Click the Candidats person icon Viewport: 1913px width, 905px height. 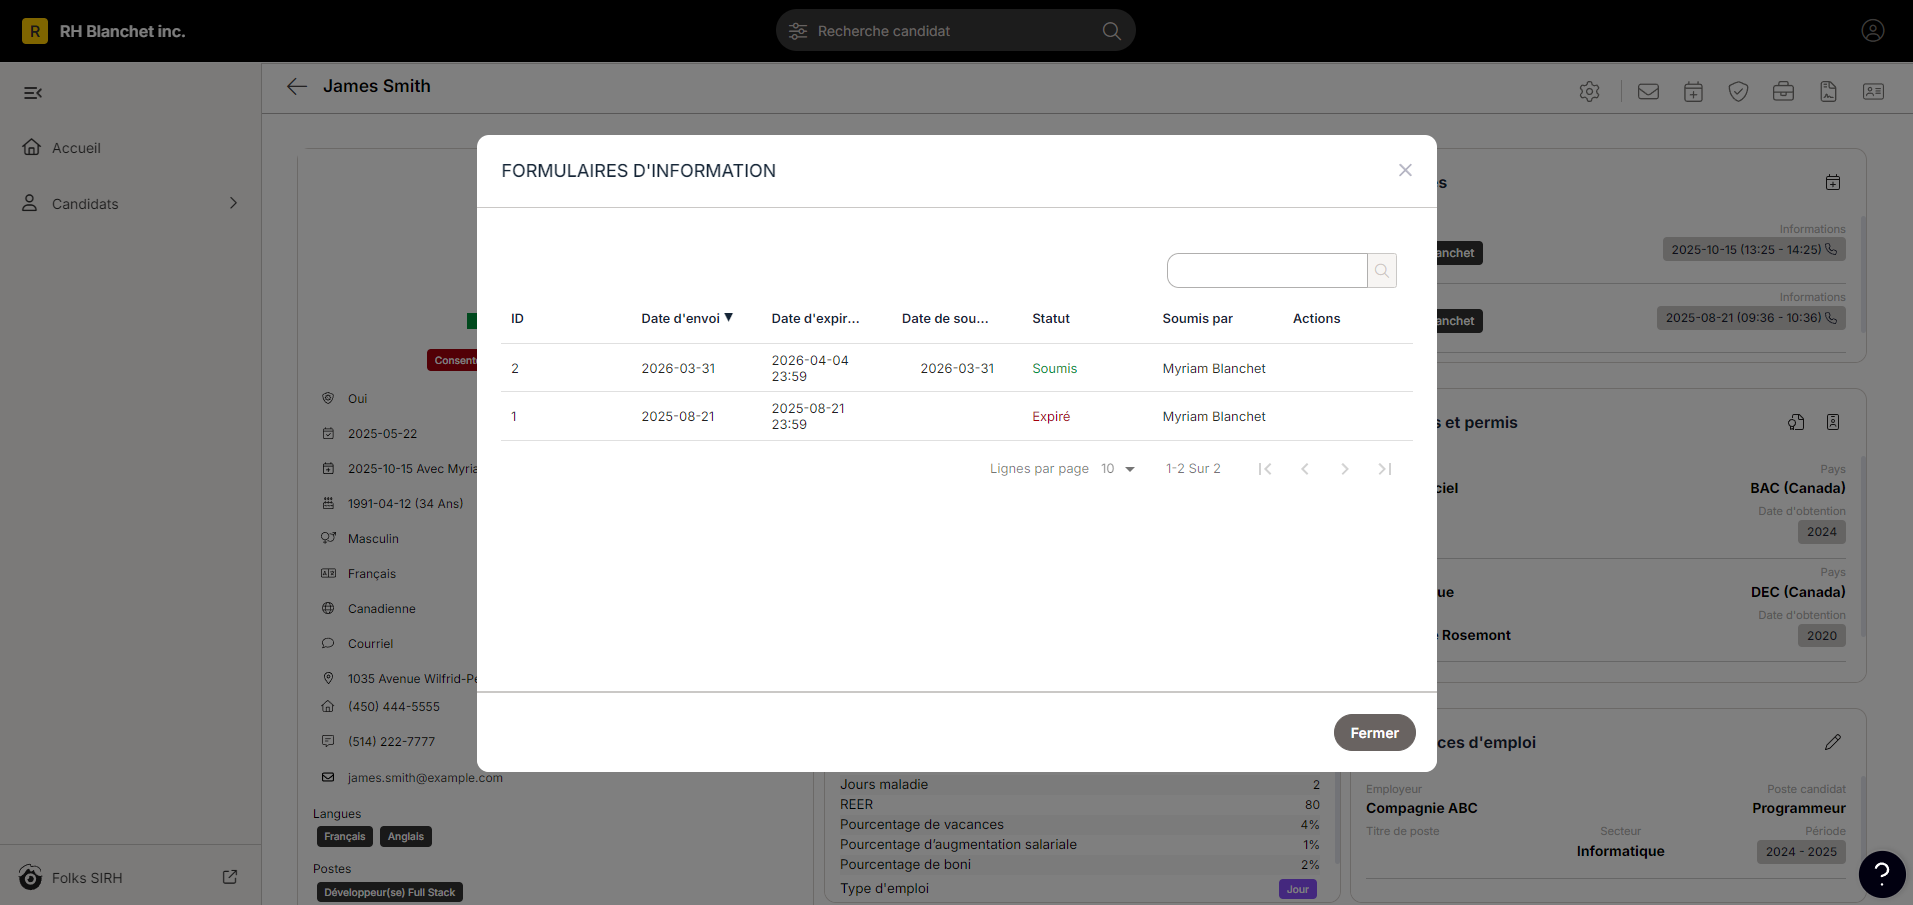[30, 203]
